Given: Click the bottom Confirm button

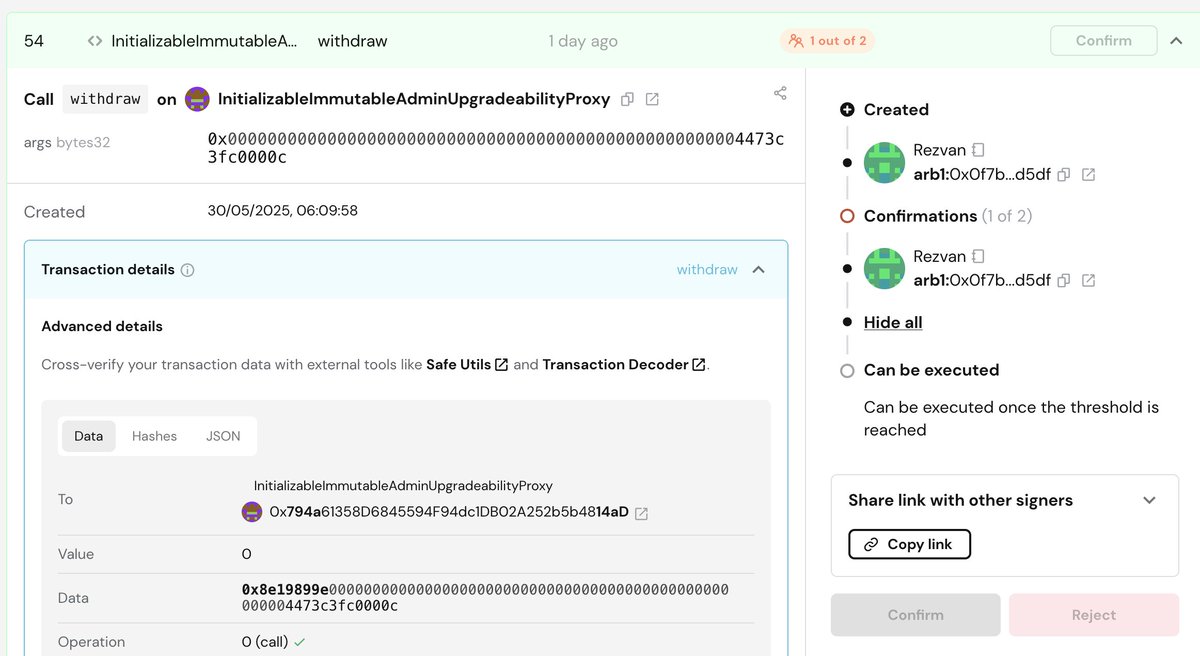Looking at the screenshot, I should click(915, 615).
